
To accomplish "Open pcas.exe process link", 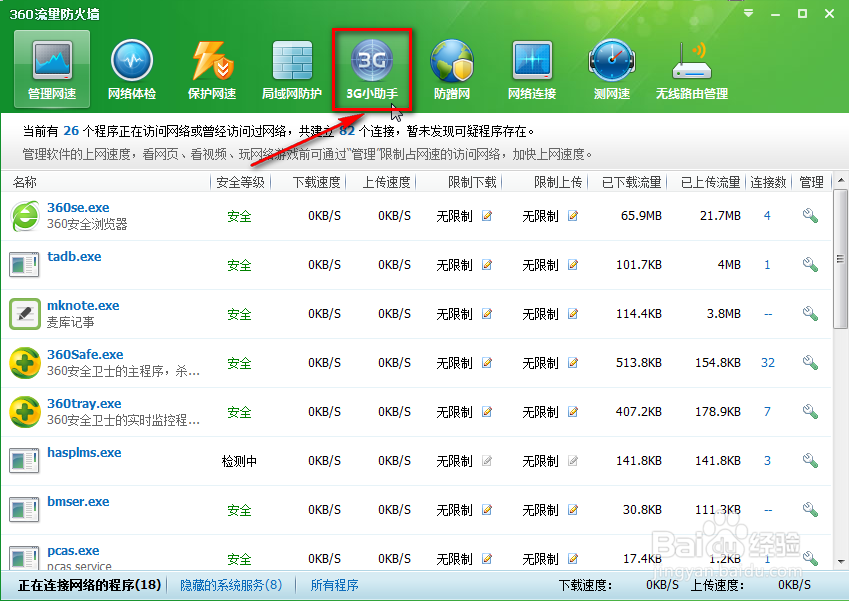I will coord(73,551).
